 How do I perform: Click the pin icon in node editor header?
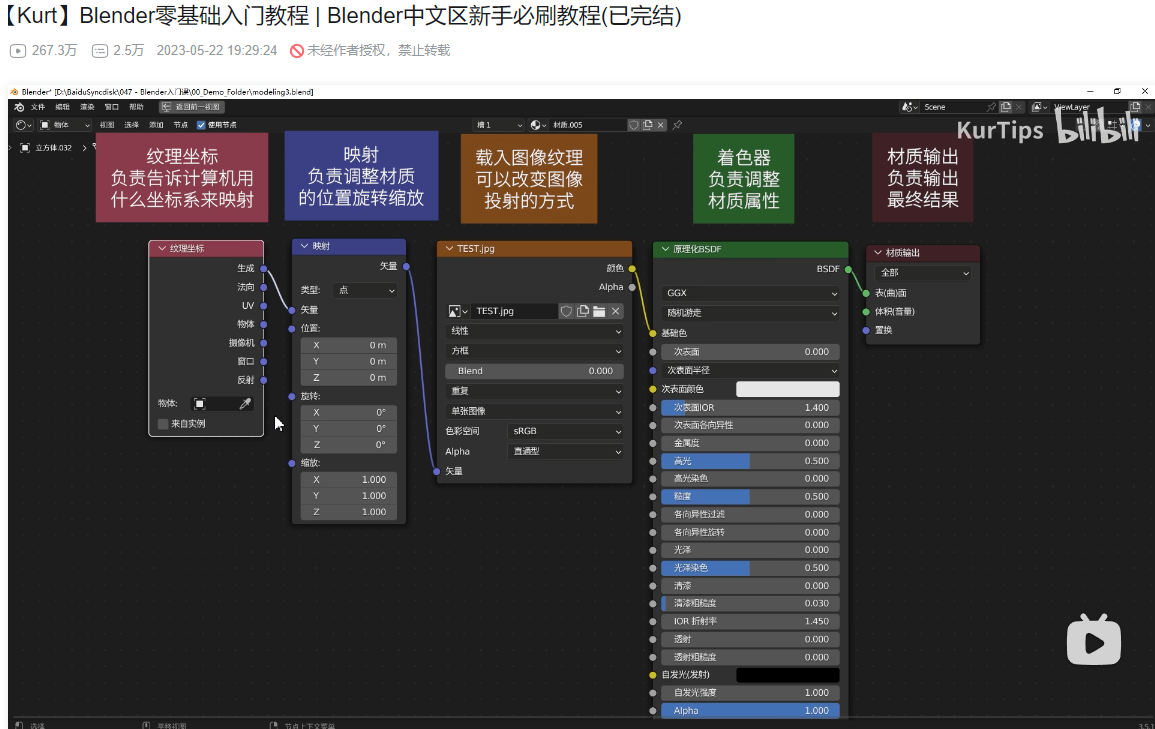click(x=677, y=125)
